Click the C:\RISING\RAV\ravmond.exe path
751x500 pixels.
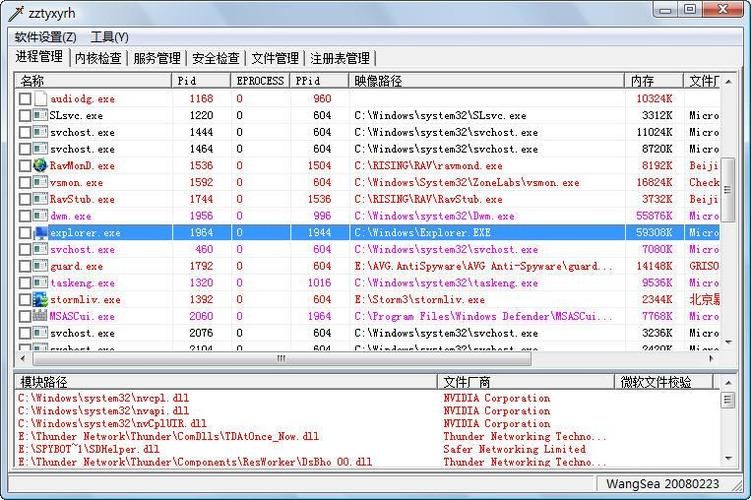(x=428, y=166)
